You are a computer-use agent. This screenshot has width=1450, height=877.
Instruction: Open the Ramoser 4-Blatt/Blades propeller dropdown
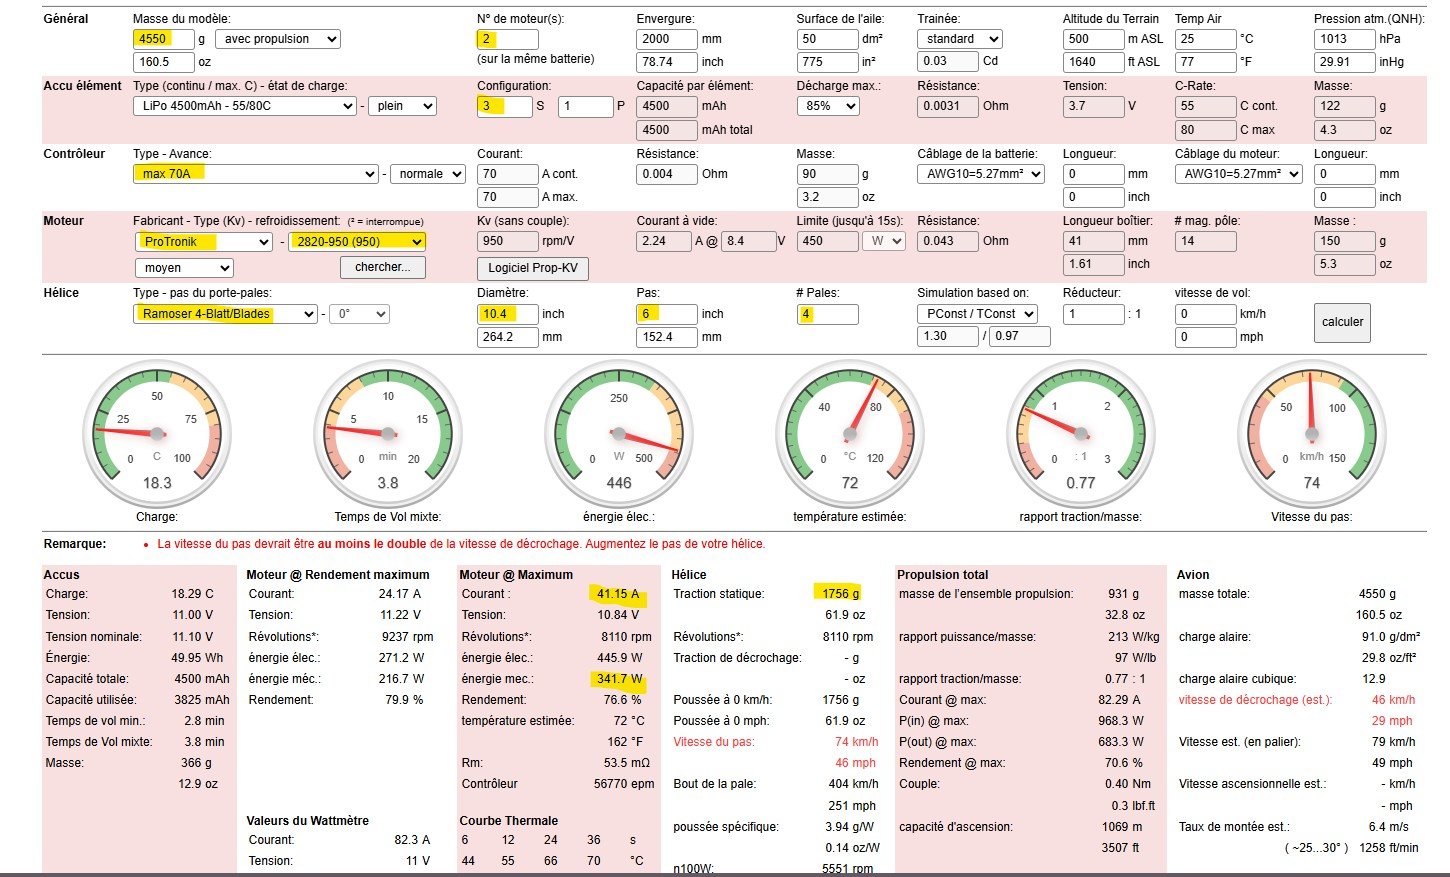225,314
